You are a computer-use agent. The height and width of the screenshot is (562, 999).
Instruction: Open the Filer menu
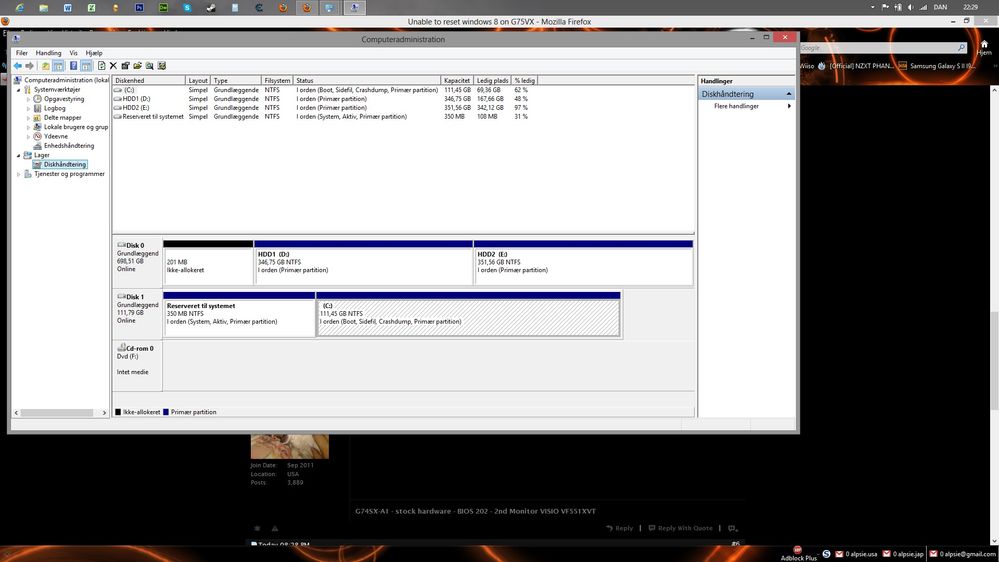coord(22,53)
